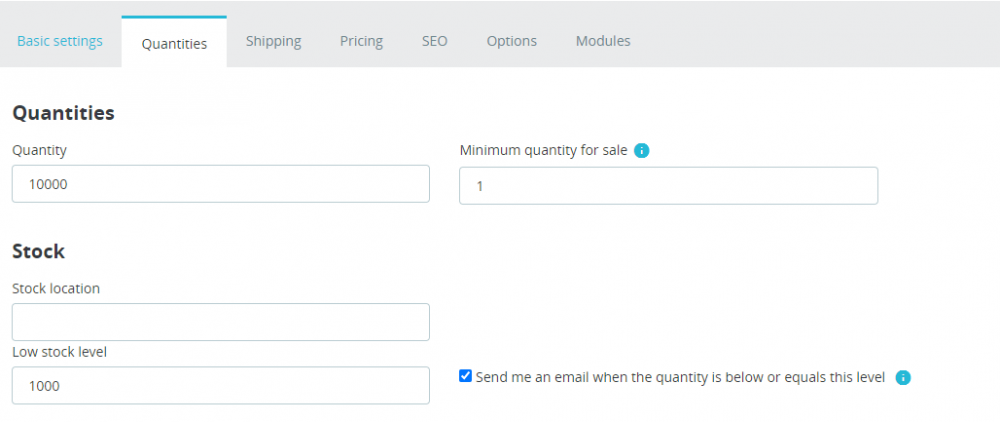Click the 'Stock' section heading
Screen dimensions: 1000x422
[38, 251]
